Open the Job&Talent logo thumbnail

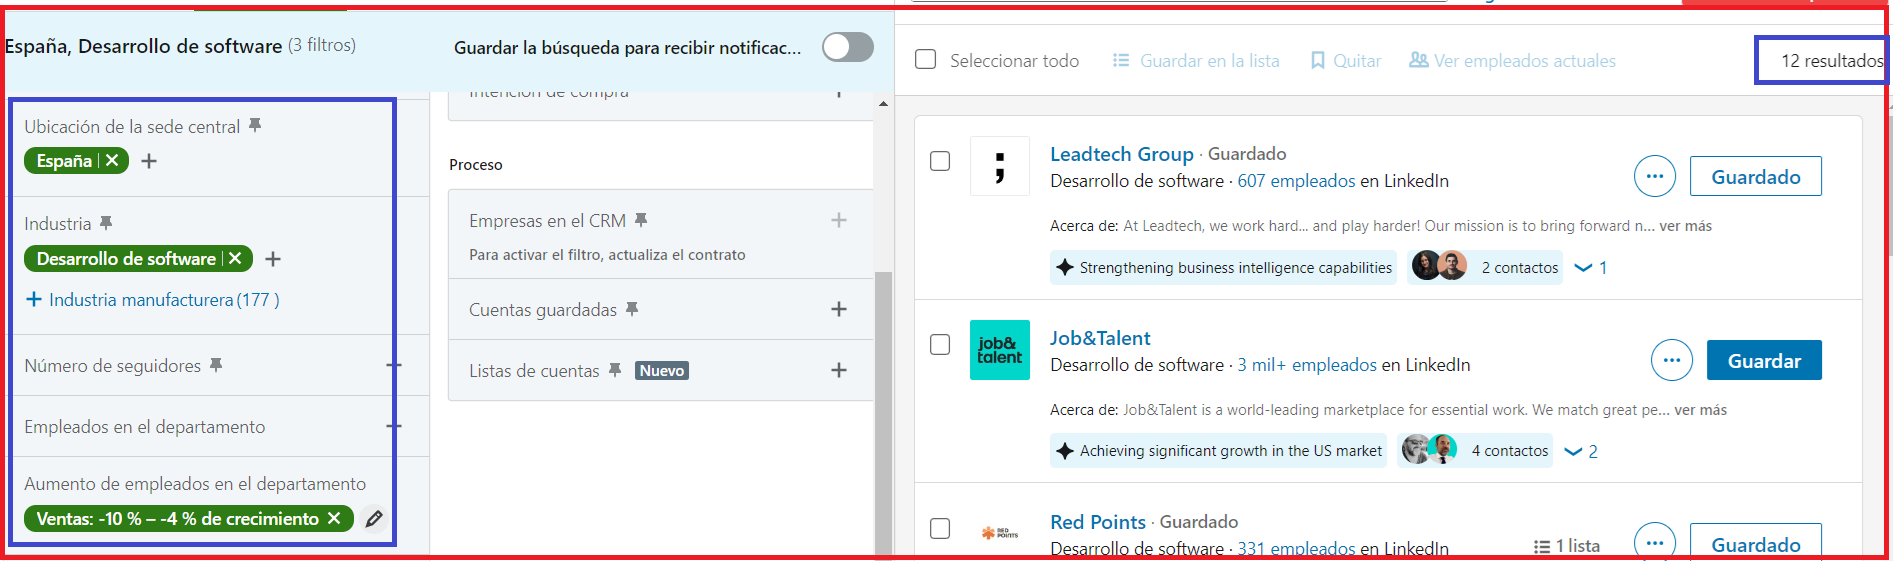pyautogui.click(x=1000, y=350)
